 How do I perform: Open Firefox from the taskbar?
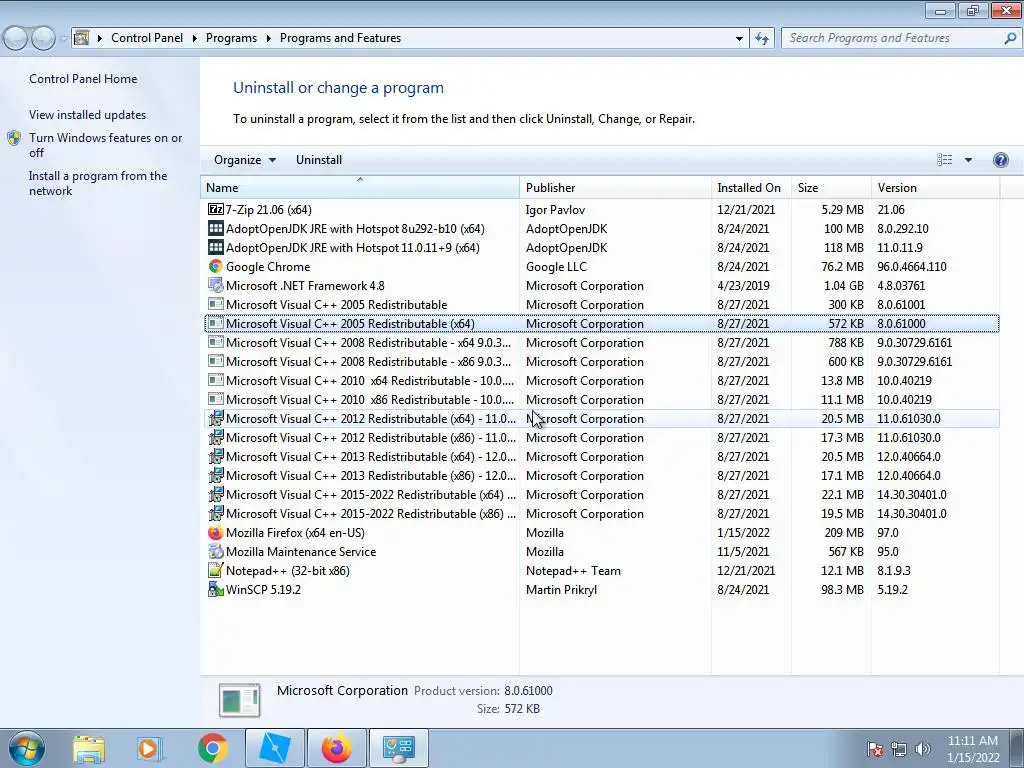pyautogui.click(x=336, y=748)
